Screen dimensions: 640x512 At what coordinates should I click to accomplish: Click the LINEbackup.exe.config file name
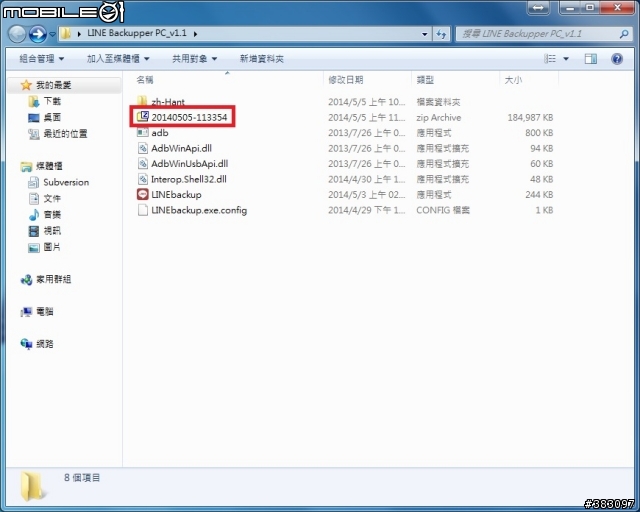pos(199,210)
